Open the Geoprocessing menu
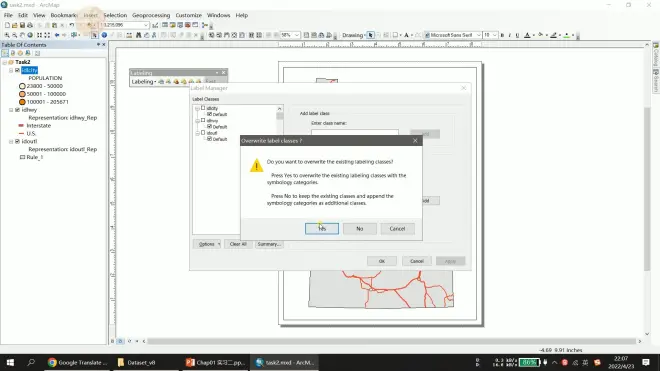The image size is (660, 371). pos(151,15)
